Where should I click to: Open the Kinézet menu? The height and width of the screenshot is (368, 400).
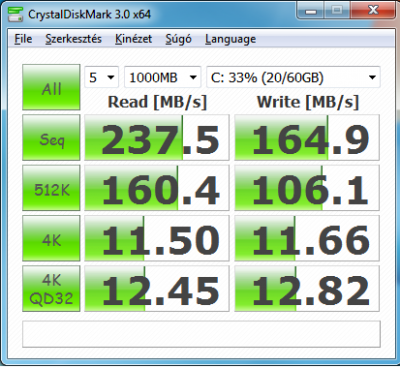pos(133,39)
